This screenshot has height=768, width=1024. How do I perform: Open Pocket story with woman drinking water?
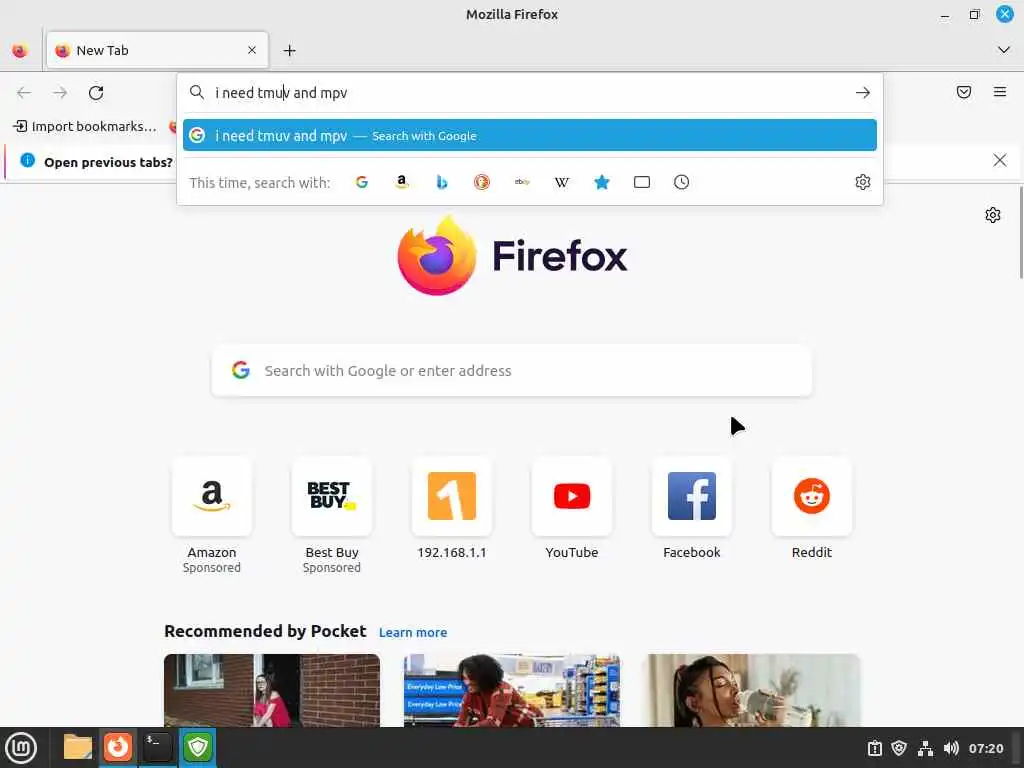tap(752, 690)
